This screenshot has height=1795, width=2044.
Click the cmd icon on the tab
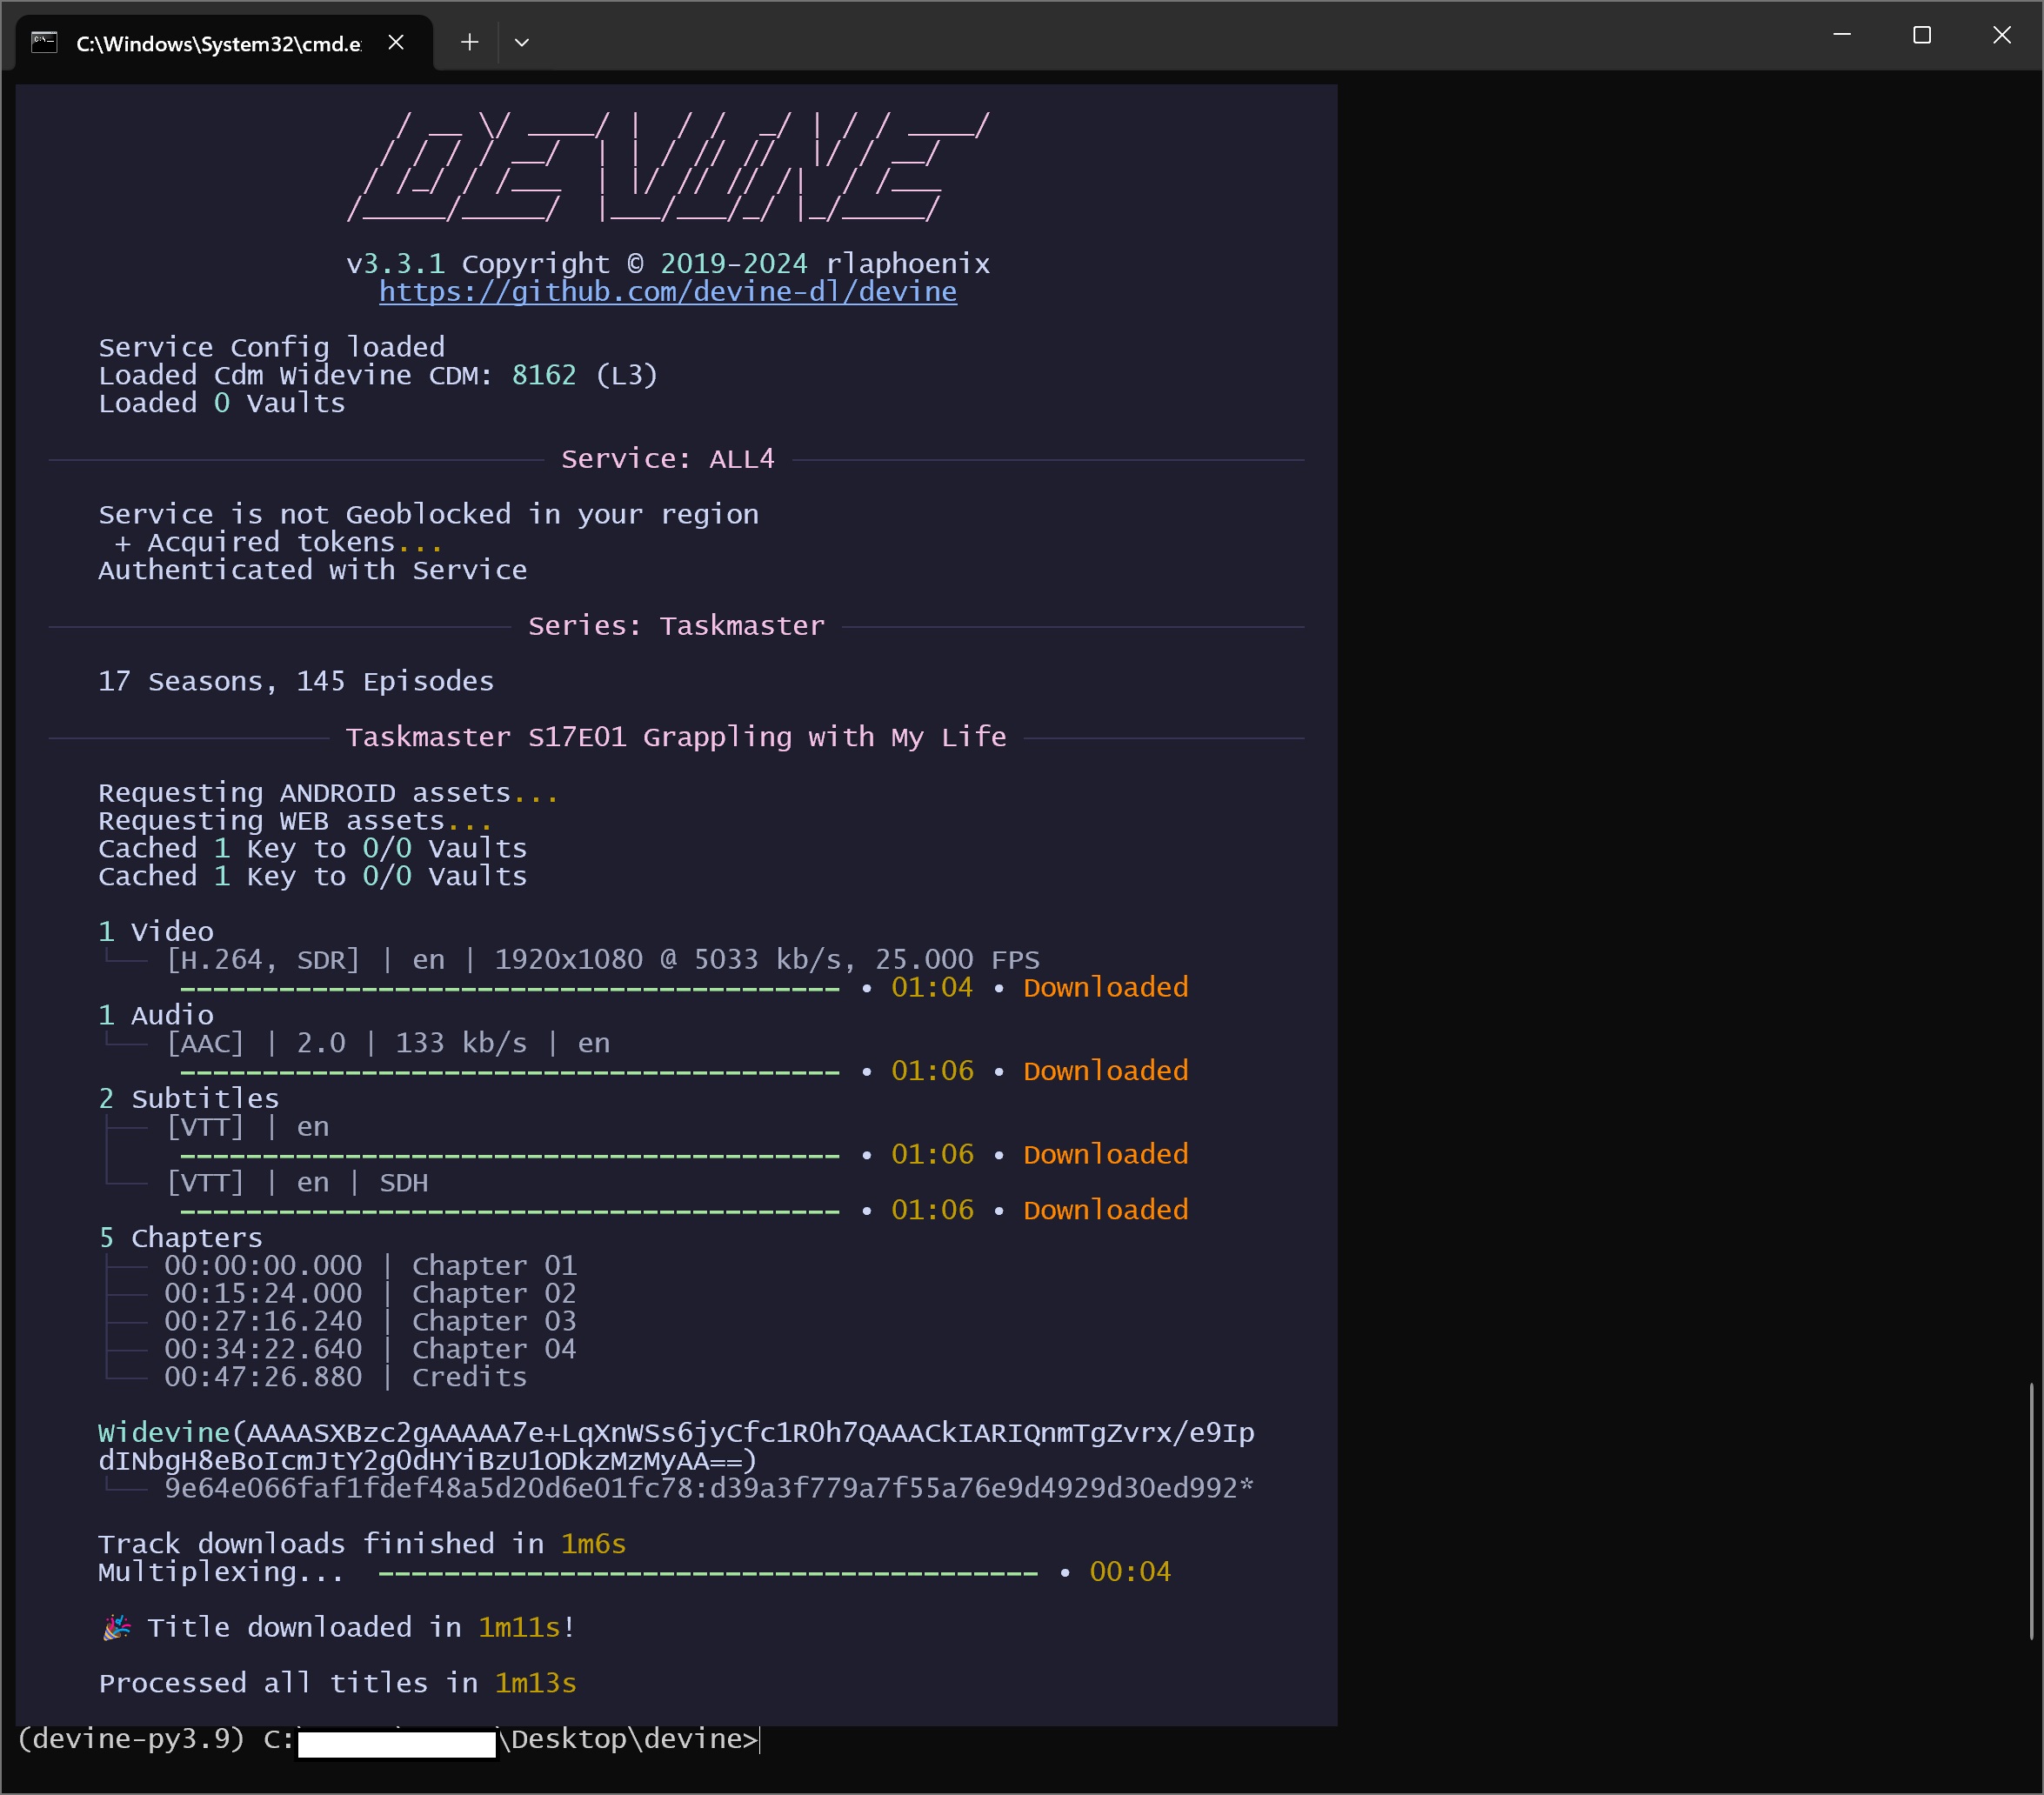click(44, 42)
